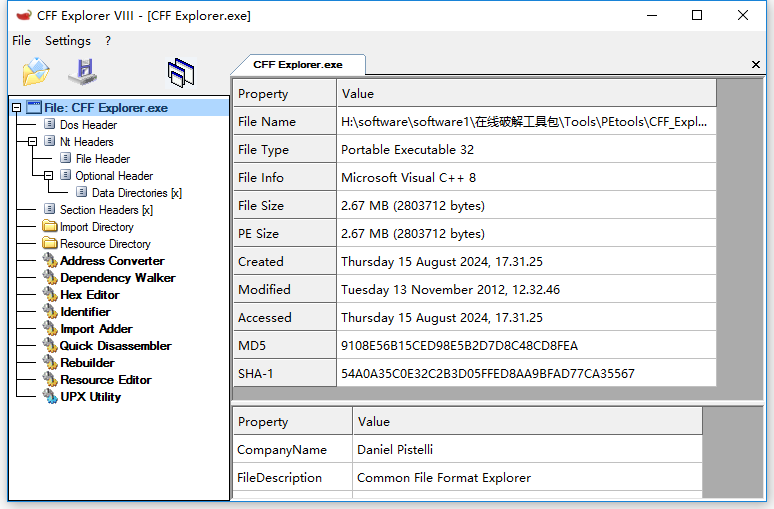Click the Resource Directory folder icon

pyautogui.click(x=50, y=243)
